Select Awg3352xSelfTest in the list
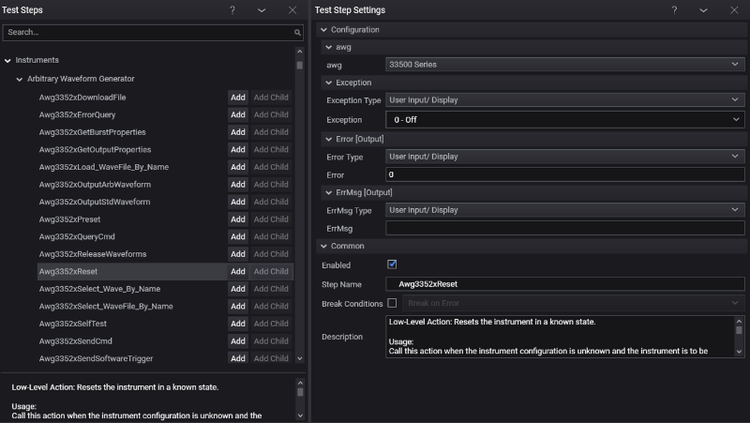750x423 pixels. (72, 324)
